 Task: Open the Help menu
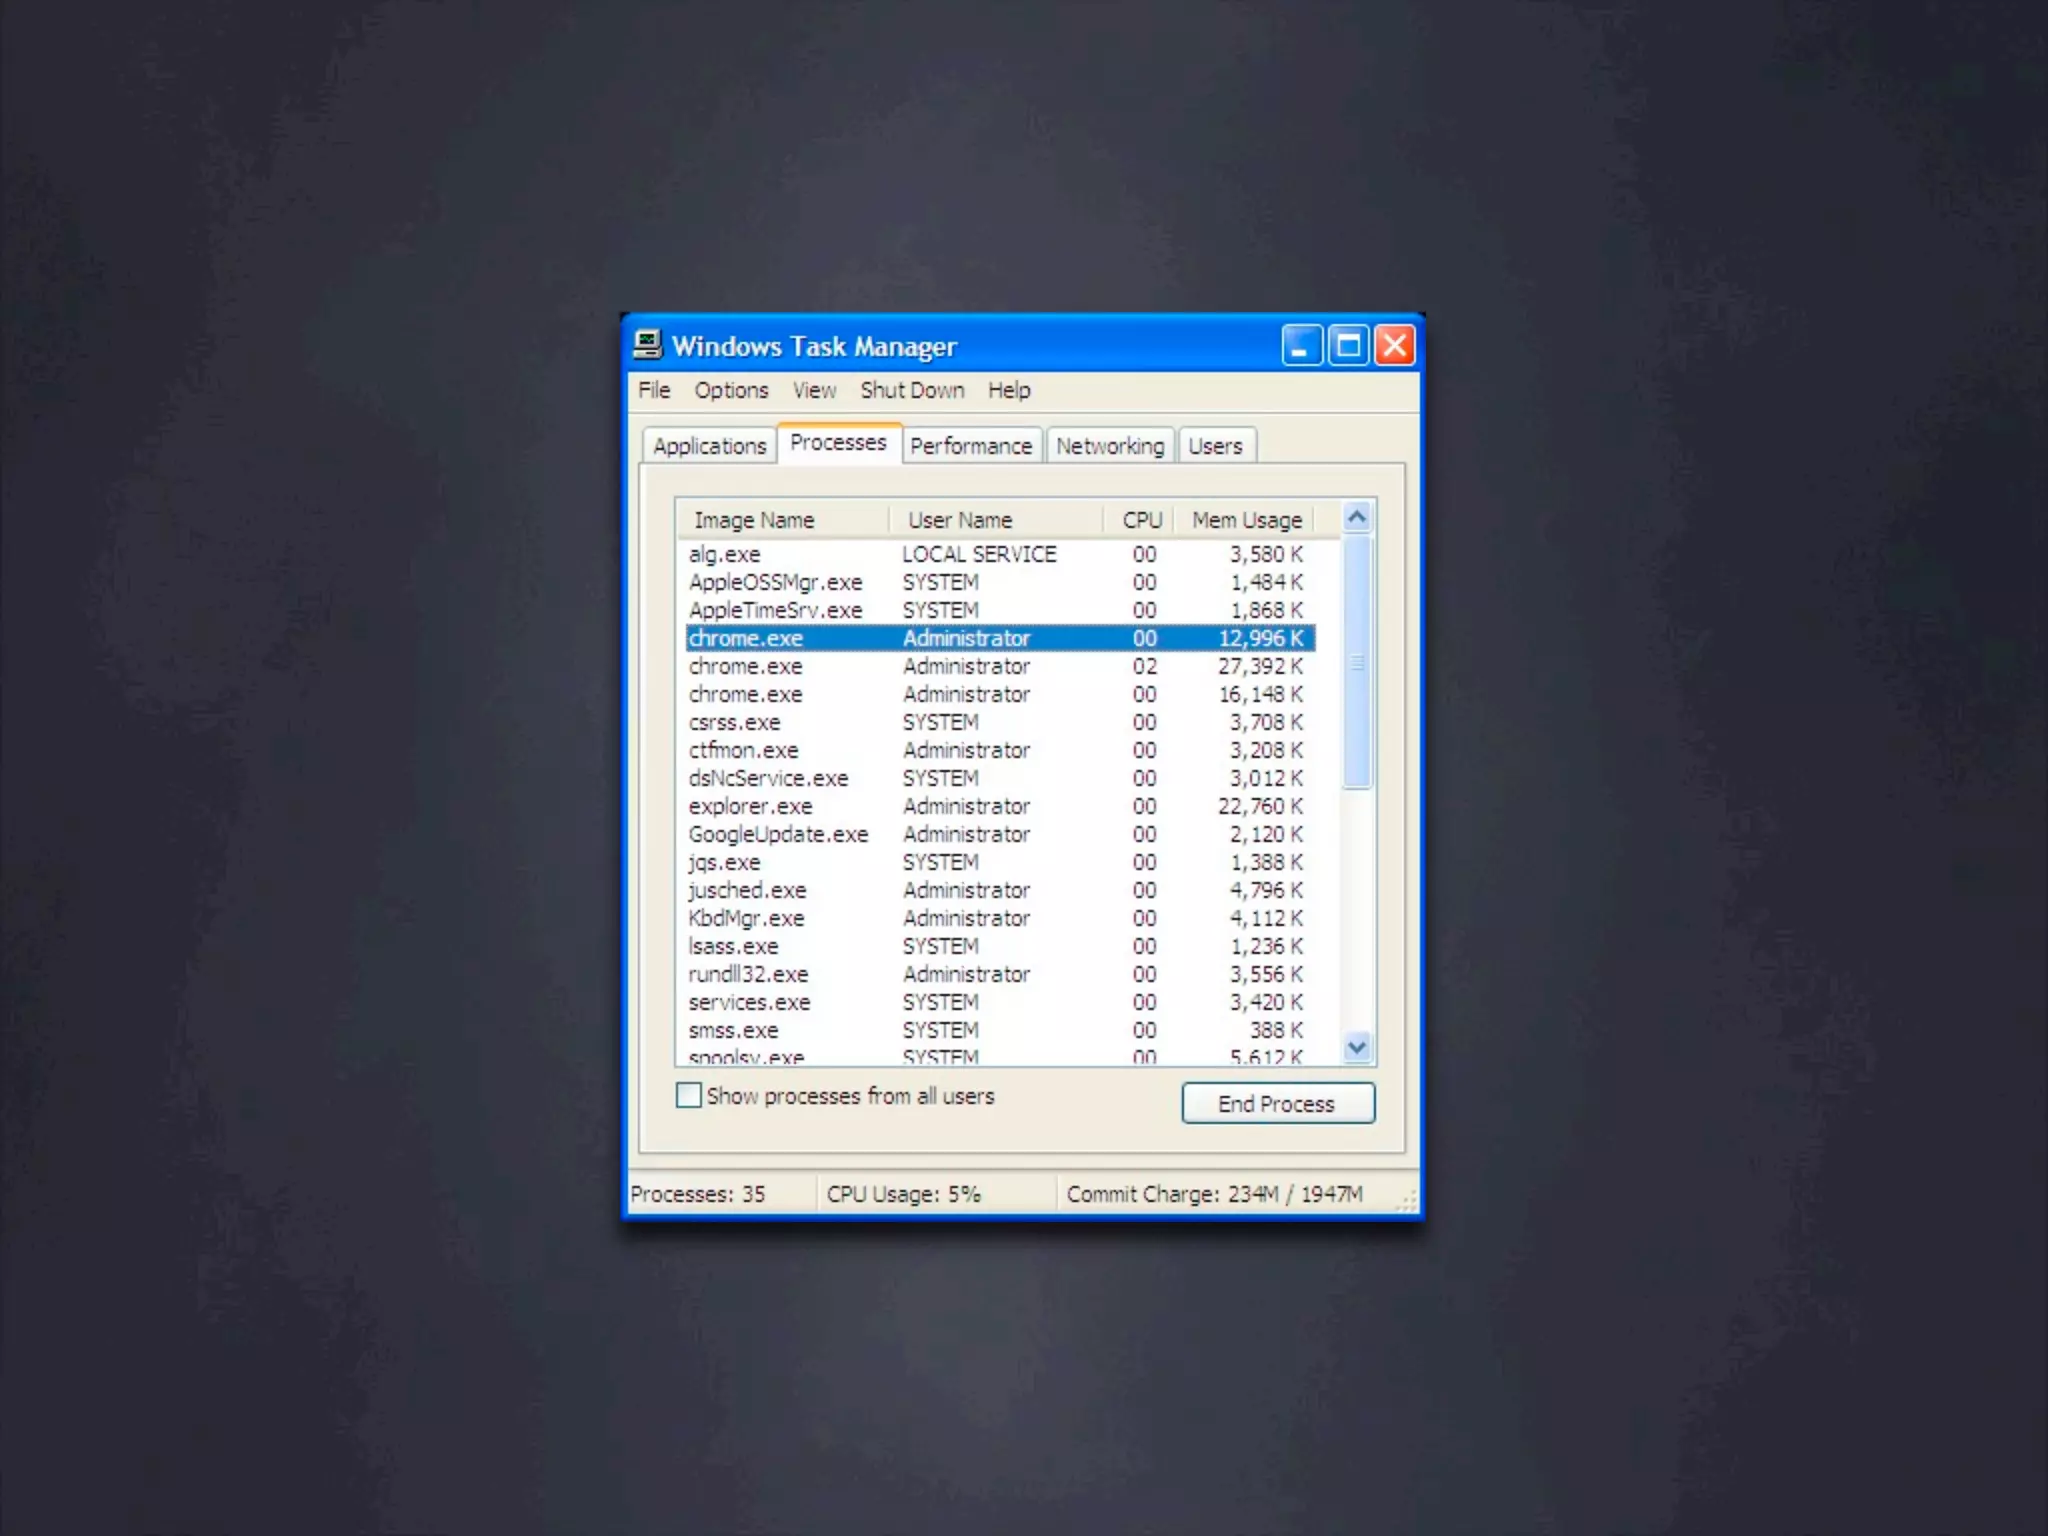(1009, 390)
